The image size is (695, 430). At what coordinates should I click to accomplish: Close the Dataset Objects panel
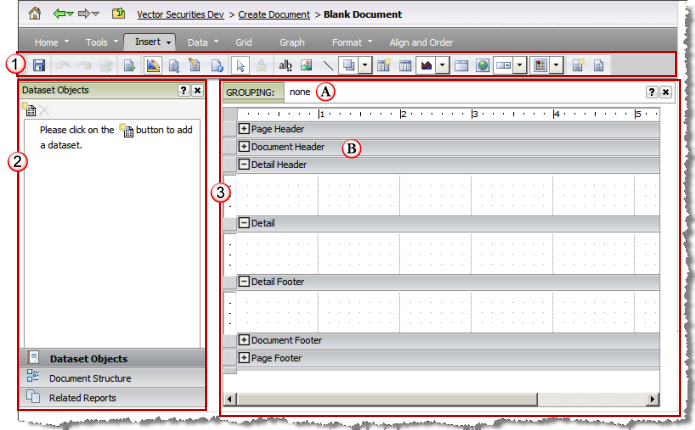[198, 90]
